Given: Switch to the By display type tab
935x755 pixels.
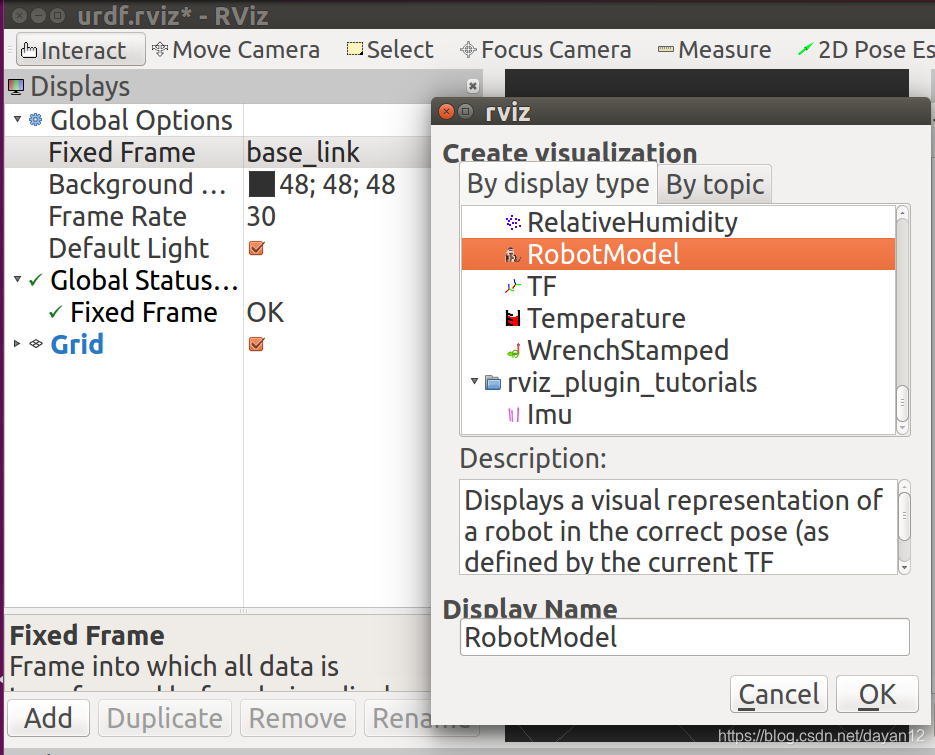Looking at the screenshot, I should 558,184.
